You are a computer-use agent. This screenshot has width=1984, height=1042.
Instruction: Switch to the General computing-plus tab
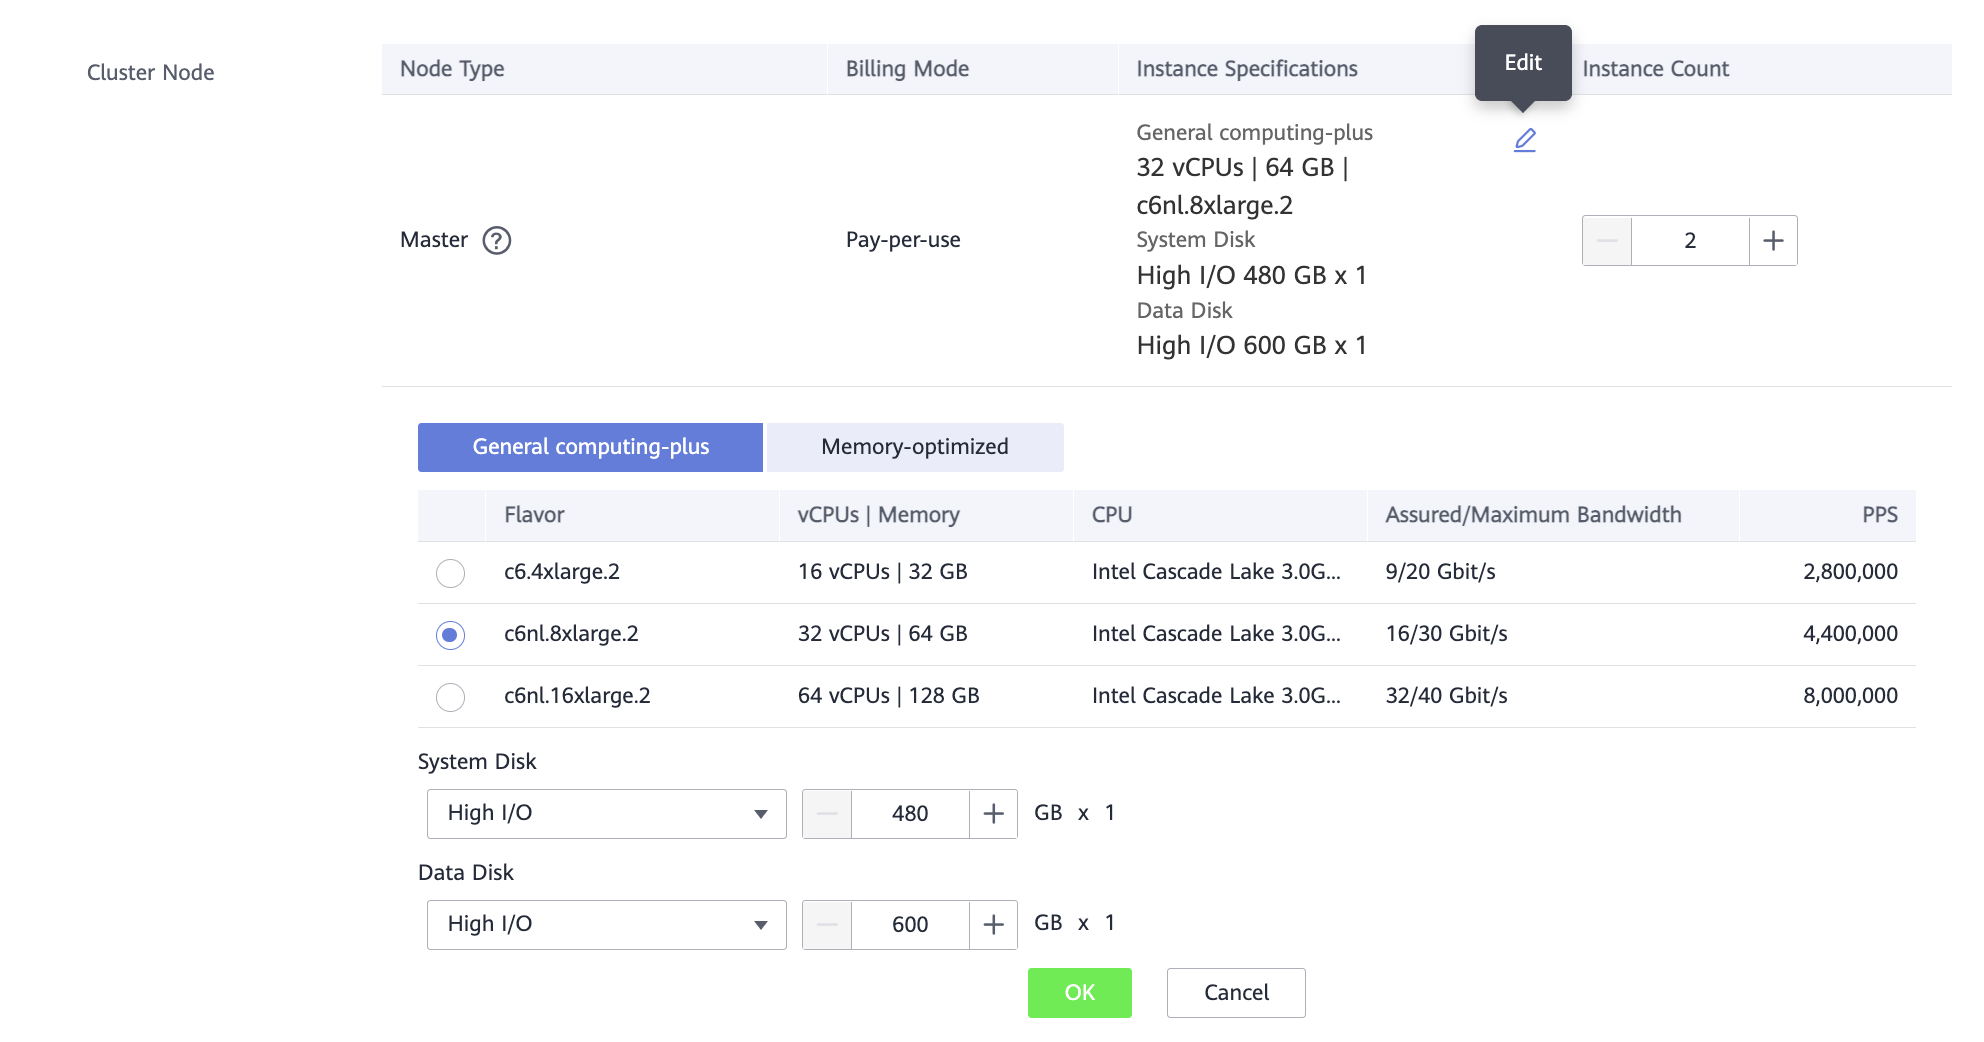(590, 447)
